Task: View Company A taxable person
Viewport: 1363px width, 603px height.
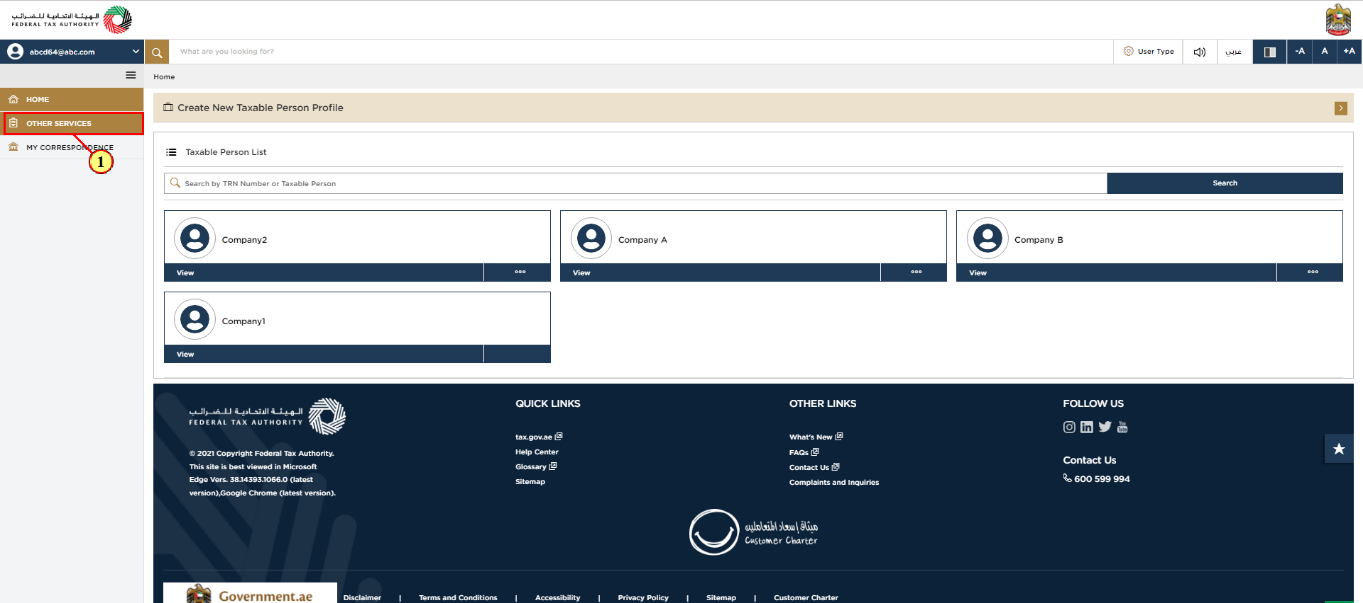Action: (720, 272)
